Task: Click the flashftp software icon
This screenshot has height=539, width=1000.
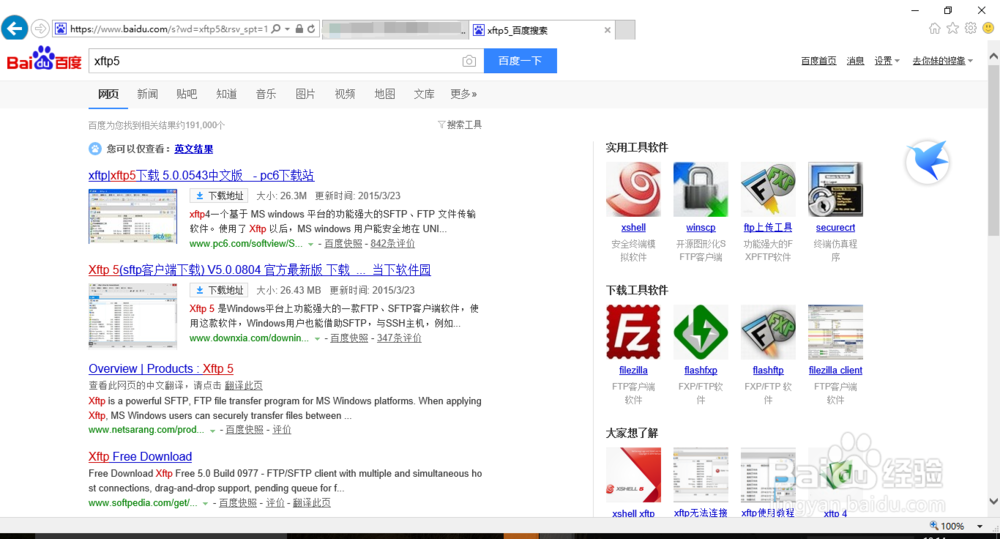Action: (768, 332)
